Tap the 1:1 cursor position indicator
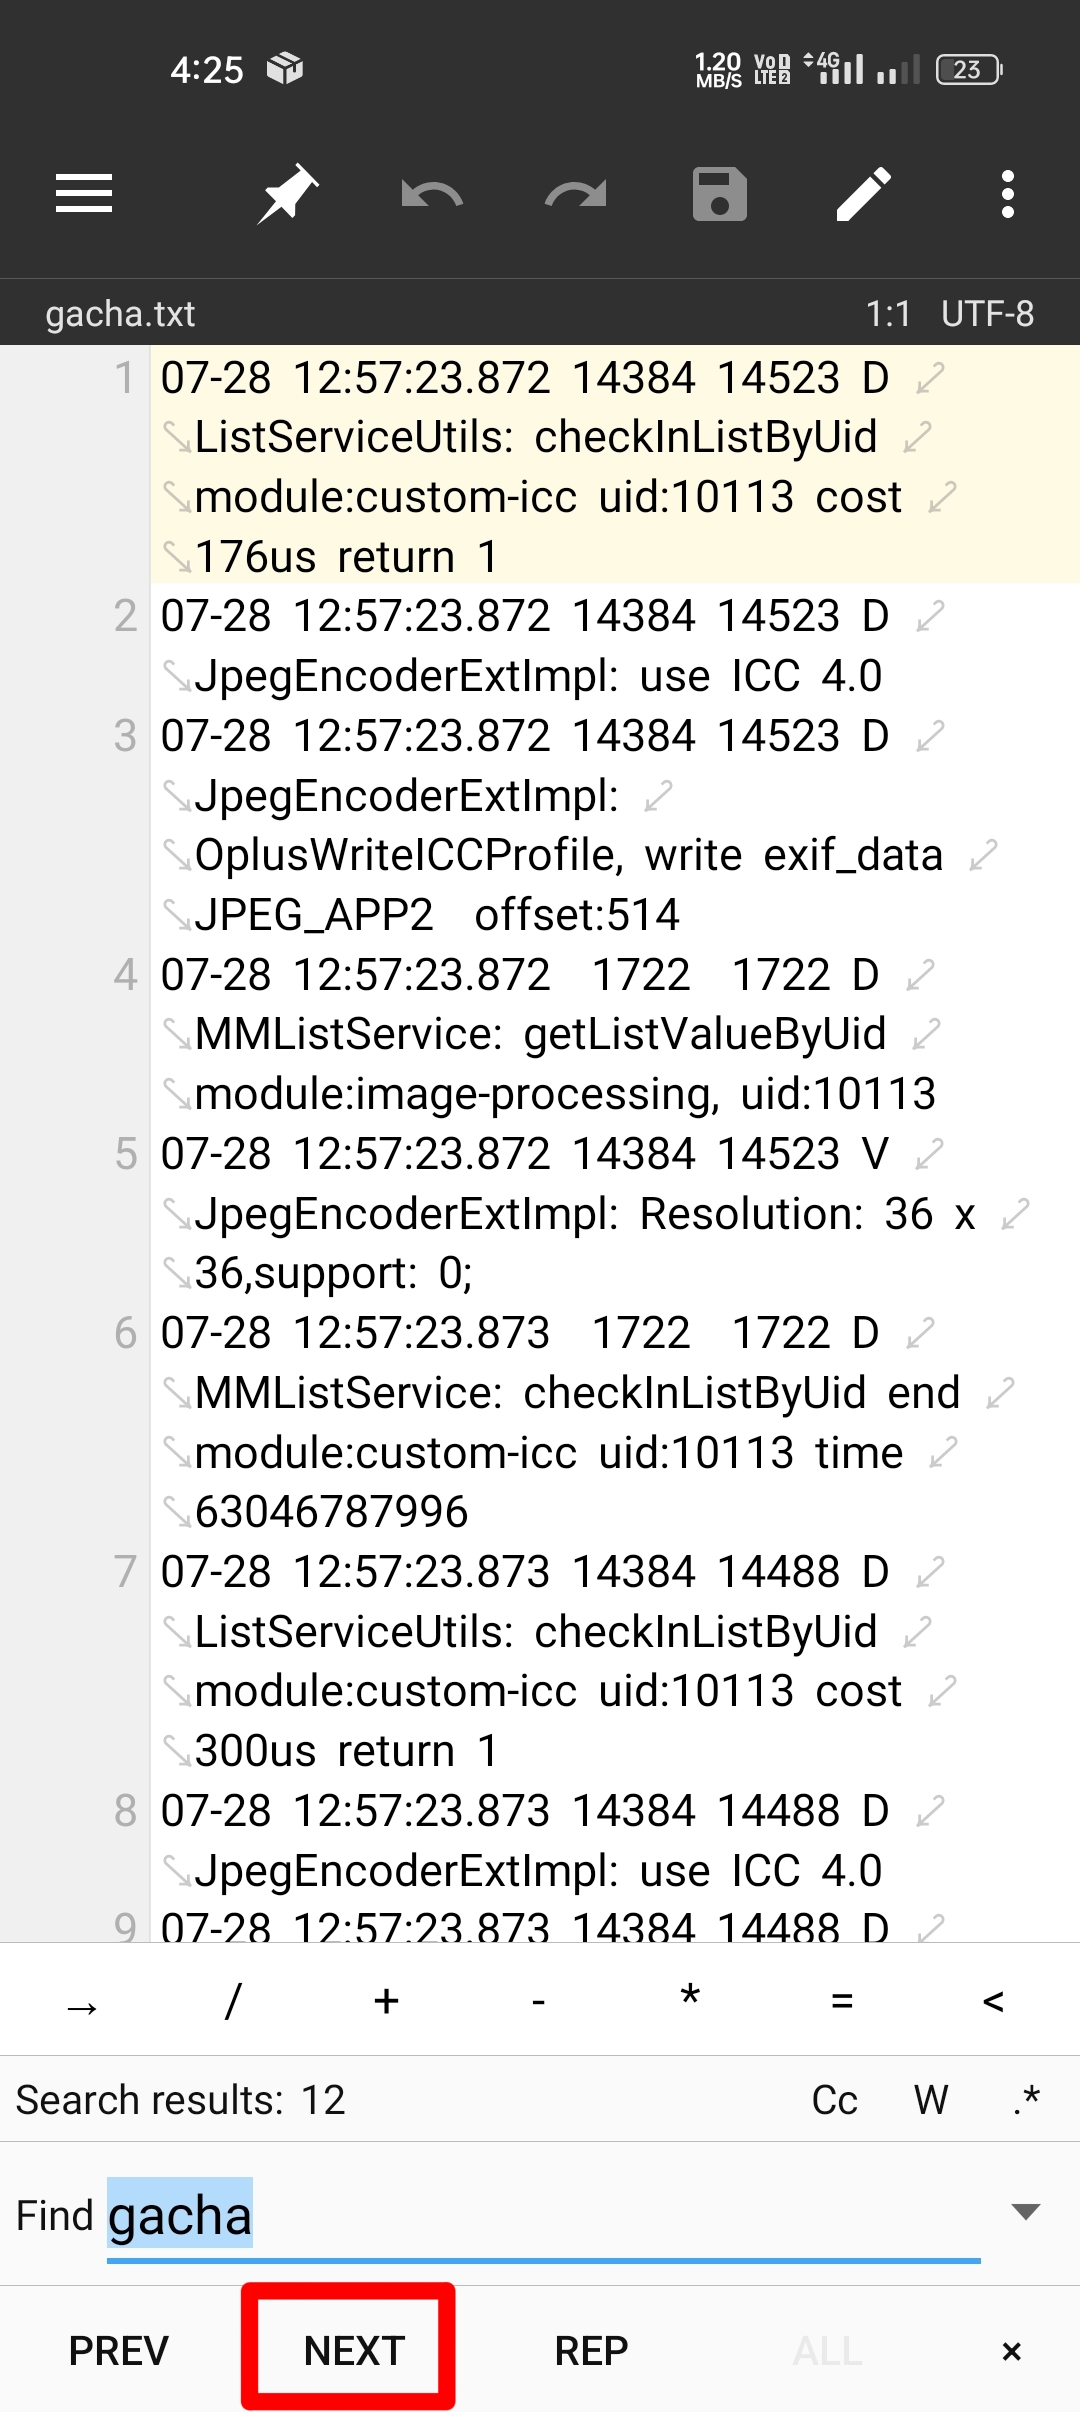This screenshot has height=2412, width=1080. point(888,314)
